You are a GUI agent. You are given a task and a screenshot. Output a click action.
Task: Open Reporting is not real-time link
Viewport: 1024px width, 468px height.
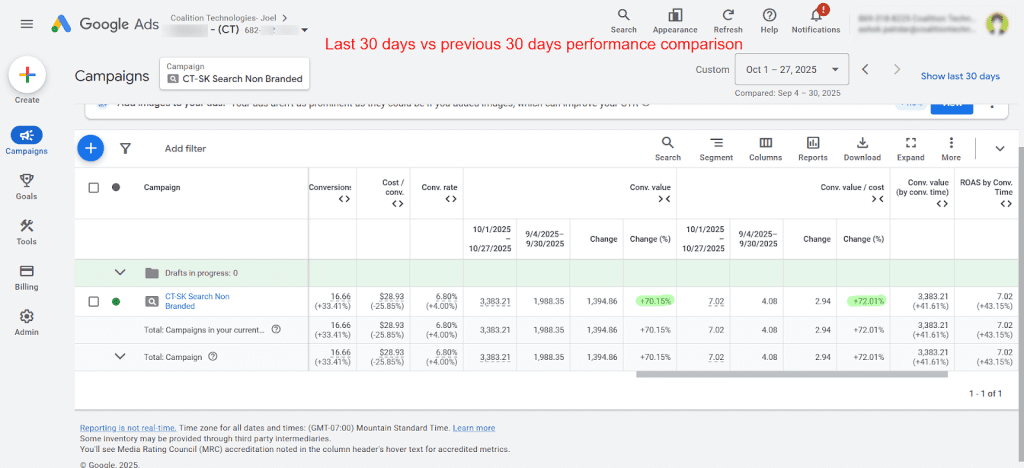coord(128,428)
